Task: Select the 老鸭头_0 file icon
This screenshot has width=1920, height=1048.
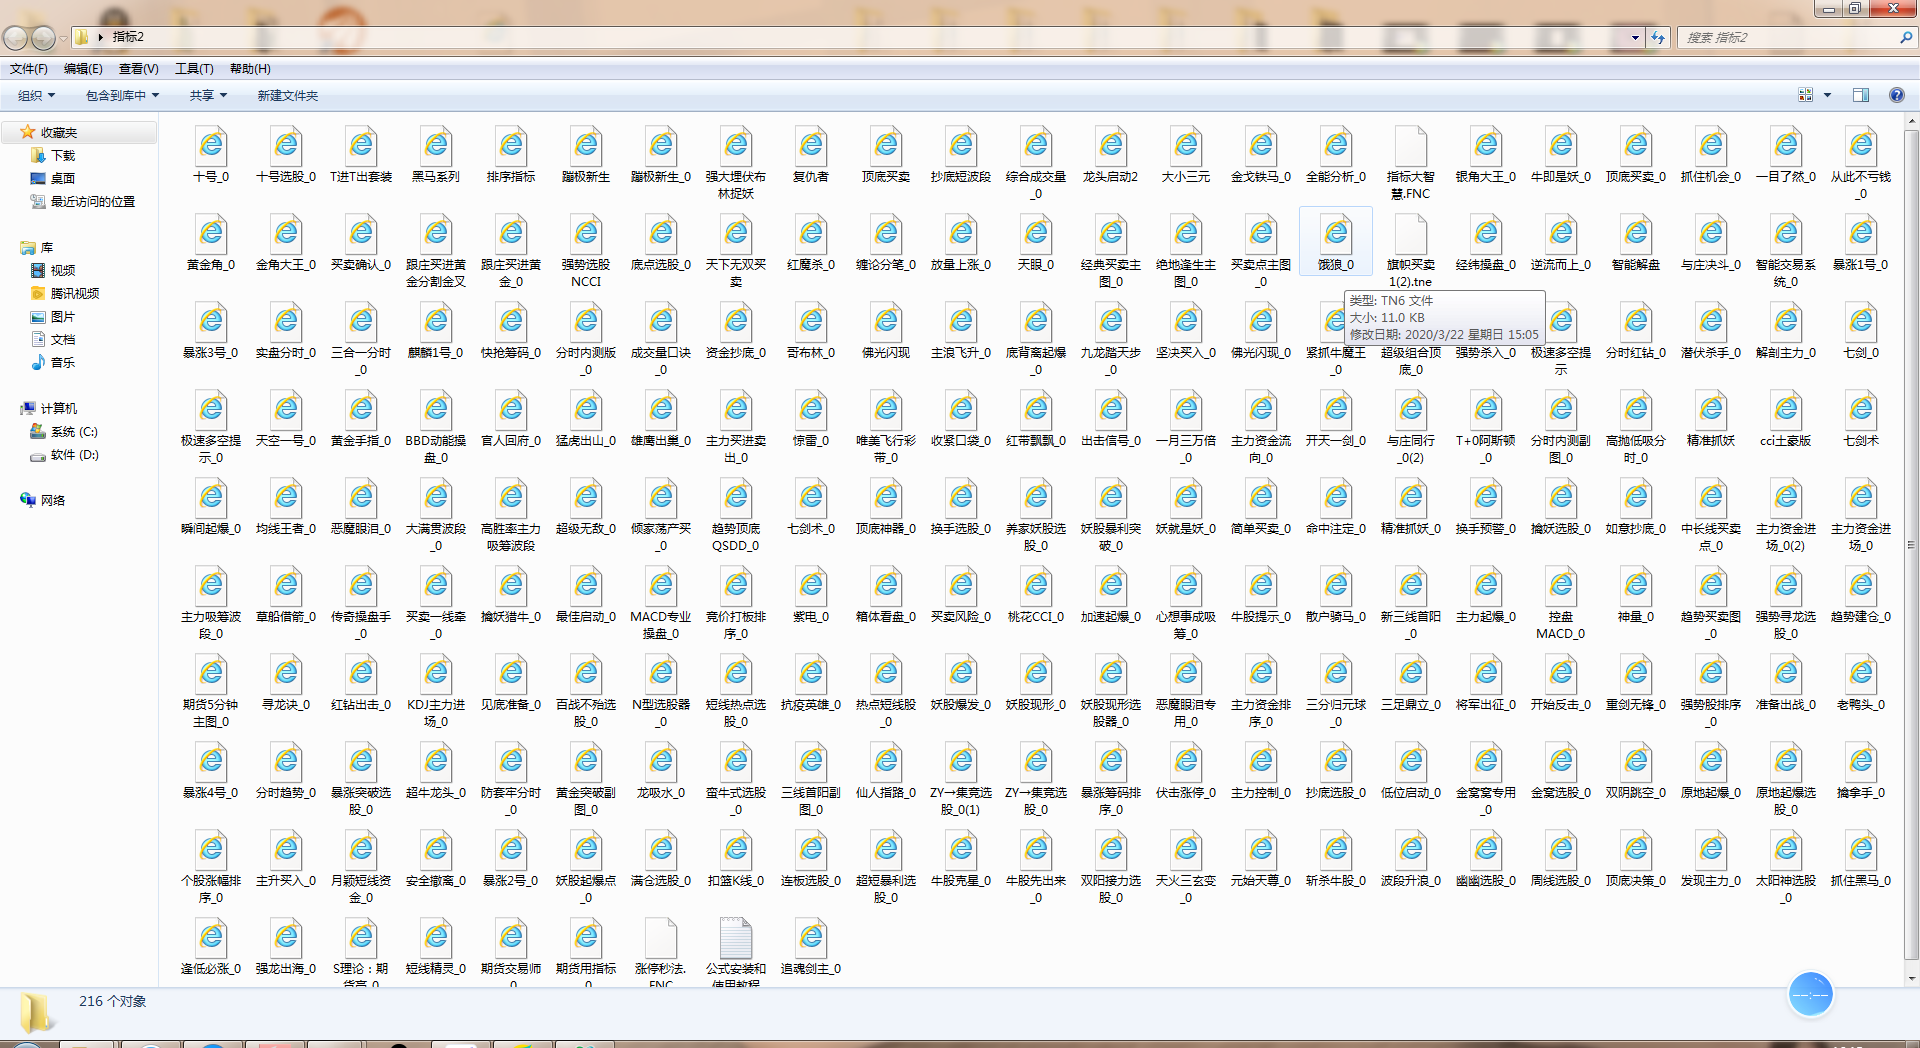Action: pyautogui.click(x=1861, y=674)
